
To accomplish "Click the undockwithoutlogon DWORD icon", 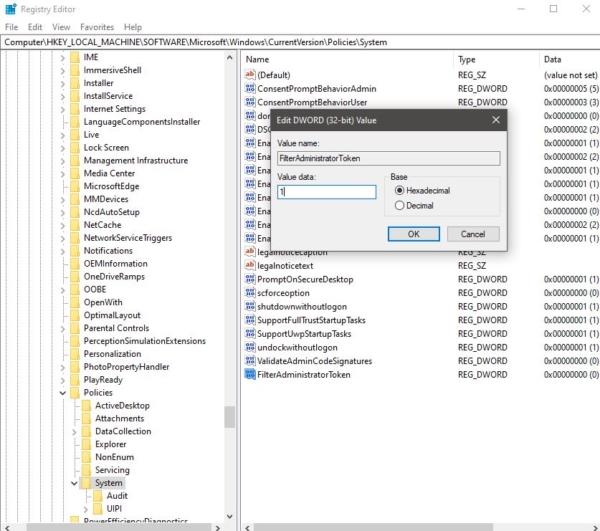I will pos(250,347).
